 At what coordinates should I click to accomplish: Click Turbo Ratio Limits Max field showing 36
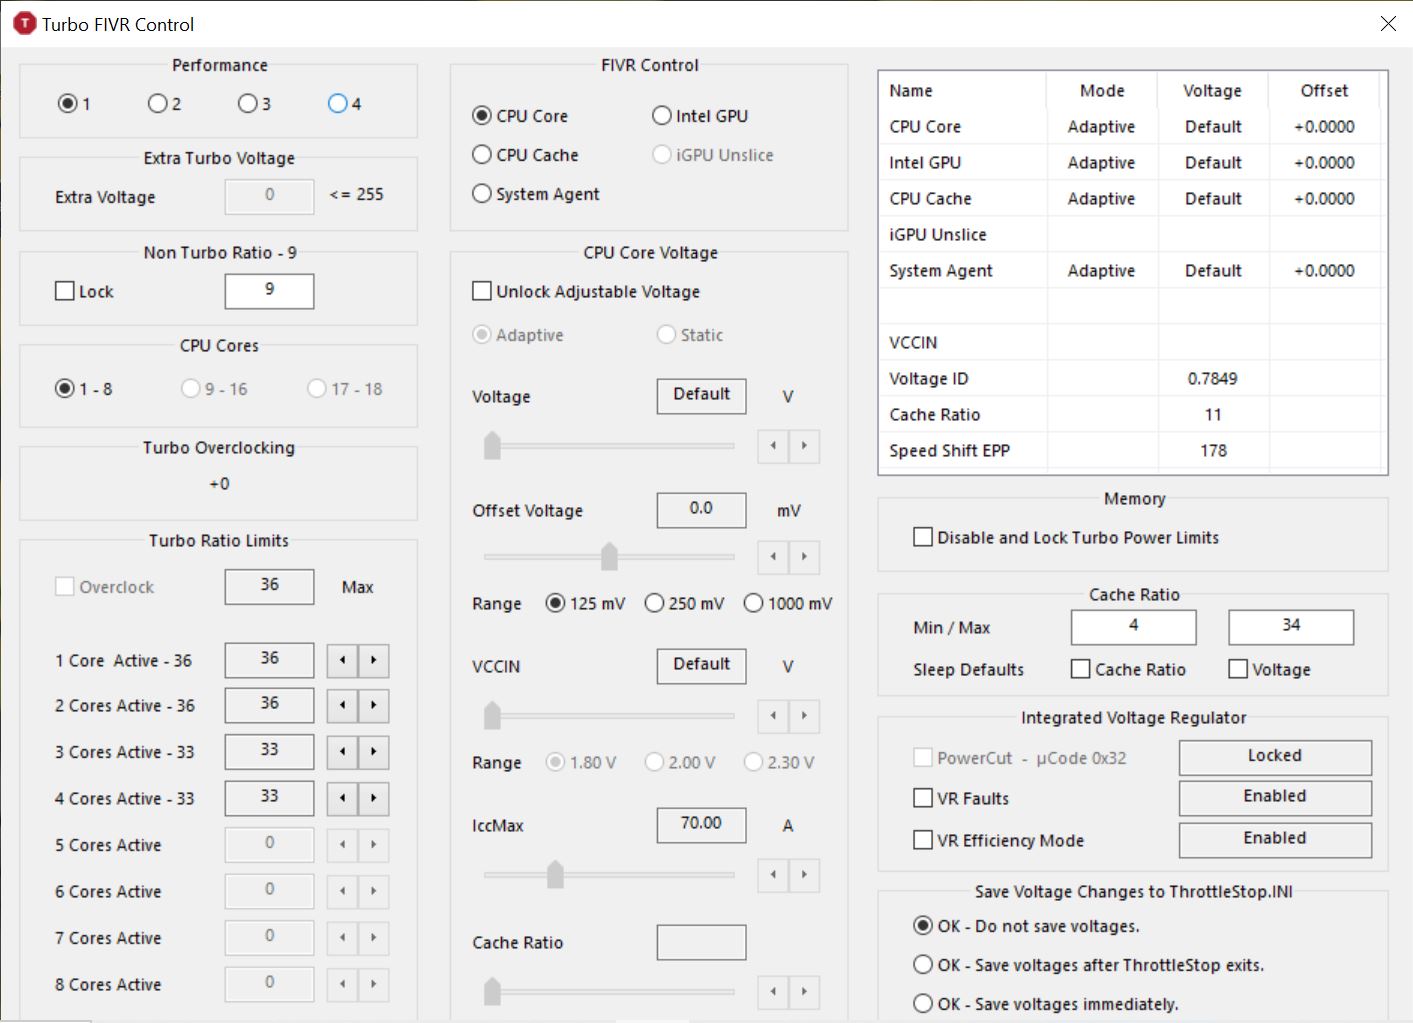tap(269, 586)
